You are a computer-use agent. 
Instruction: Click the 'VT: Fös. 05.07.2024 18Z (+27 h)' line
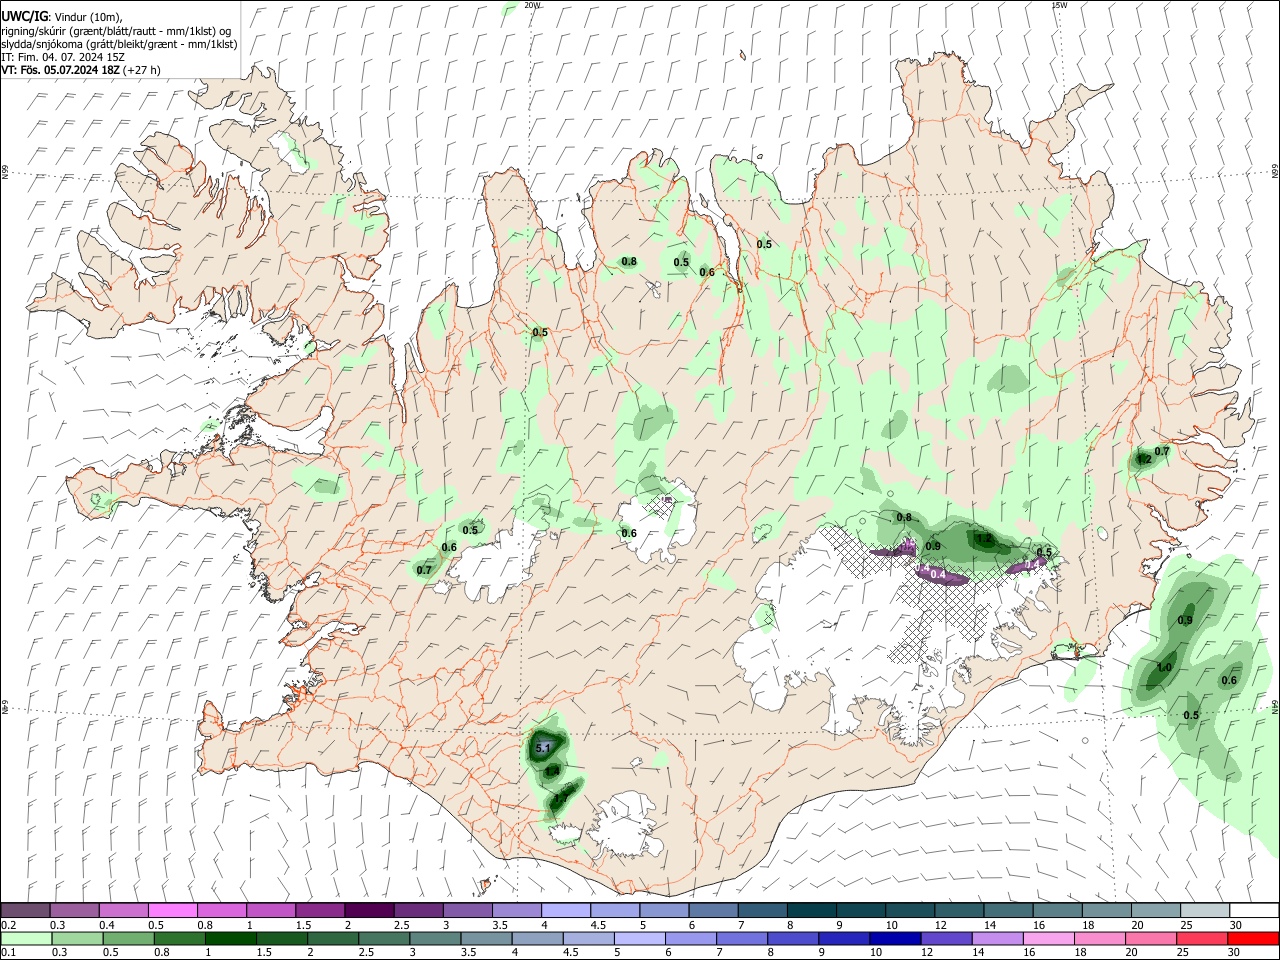tap(81, 70)
